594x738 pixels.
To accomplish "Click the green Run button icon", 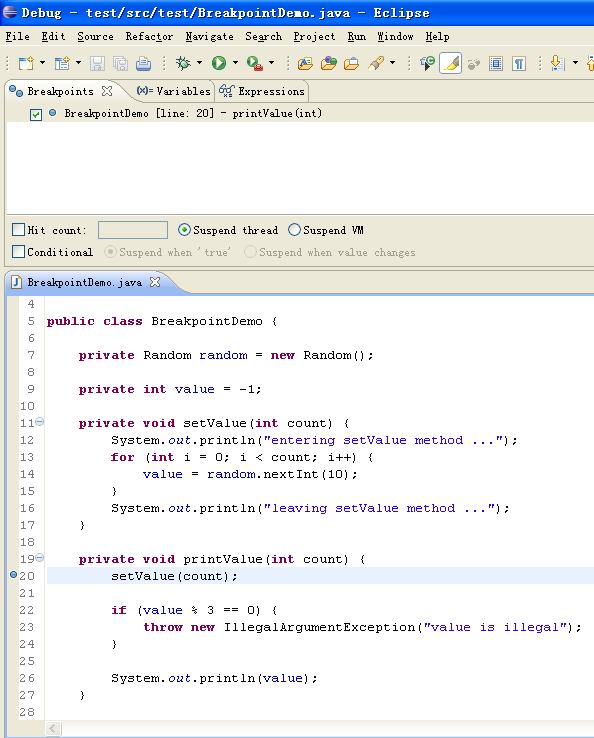I will 219,63.
